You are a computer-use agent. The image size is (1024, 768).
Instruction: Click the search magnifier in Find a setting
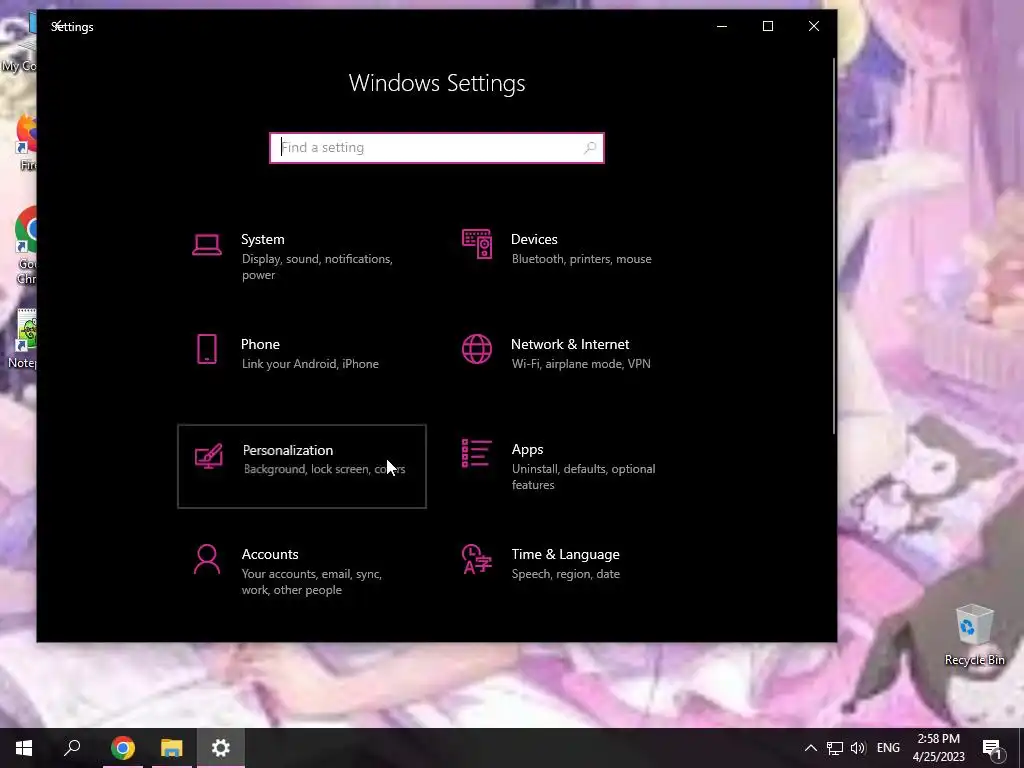(x=590, y=148)
